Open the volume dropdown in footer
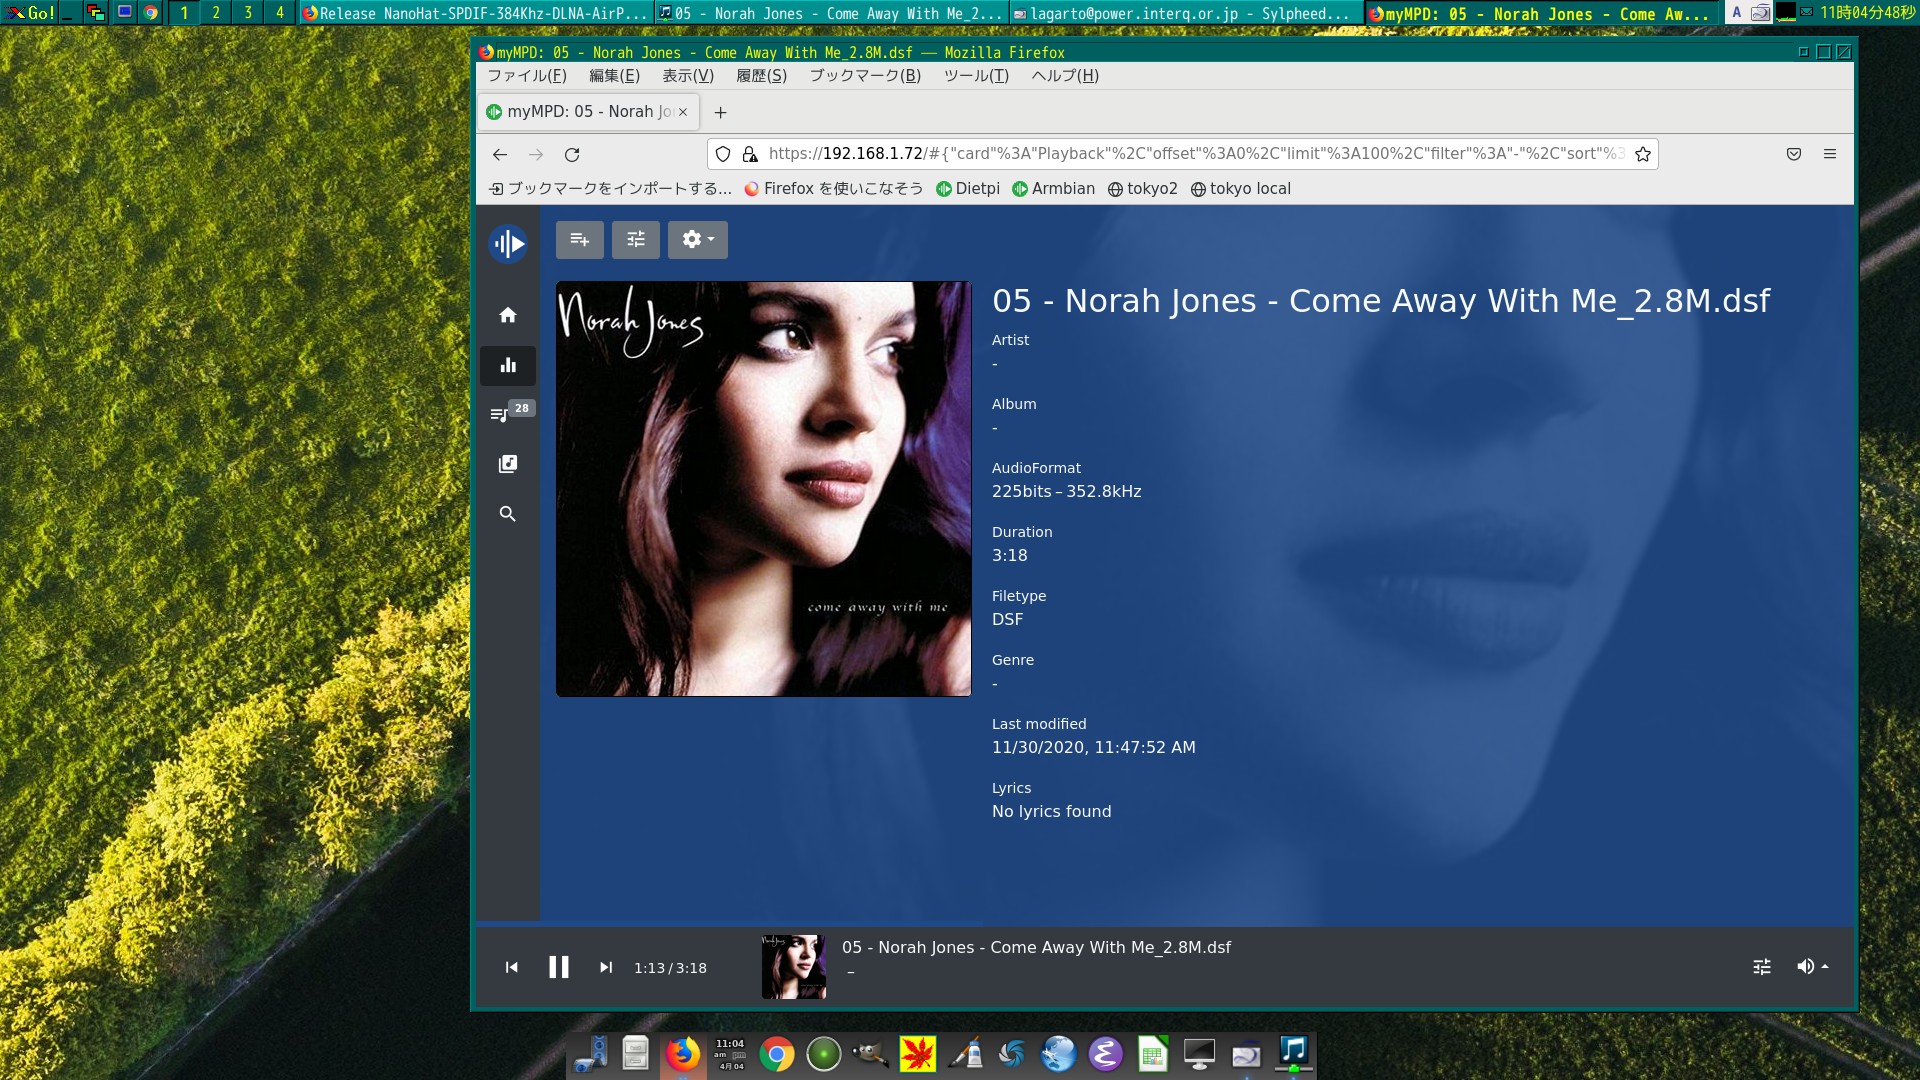1920x1080 pixels. point(1812,967)
